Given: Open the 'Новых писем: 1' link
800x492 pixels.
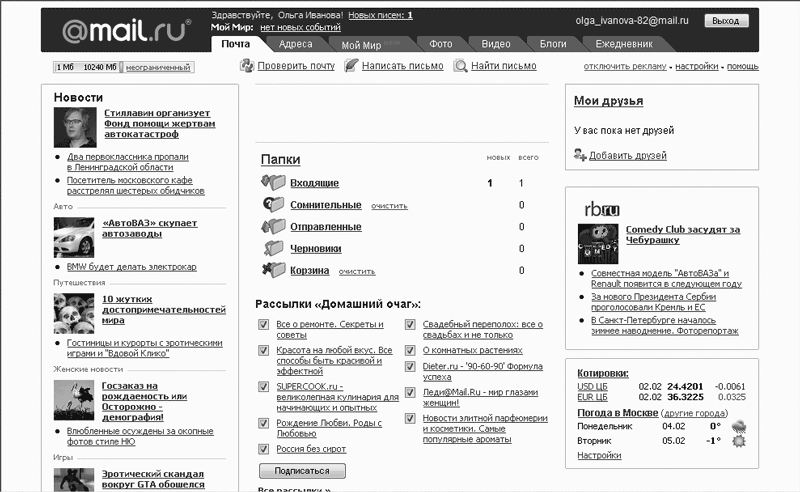Looking at the screenshot, I should 381,15.
